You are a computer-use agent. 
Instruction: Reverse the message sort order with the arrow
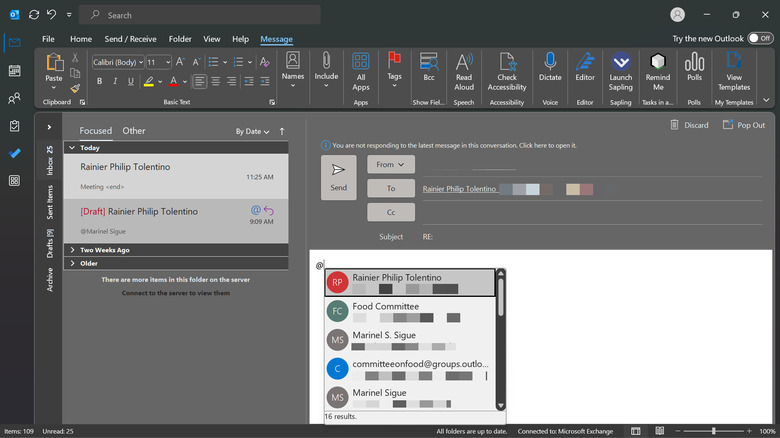click(x=282, y=131)
